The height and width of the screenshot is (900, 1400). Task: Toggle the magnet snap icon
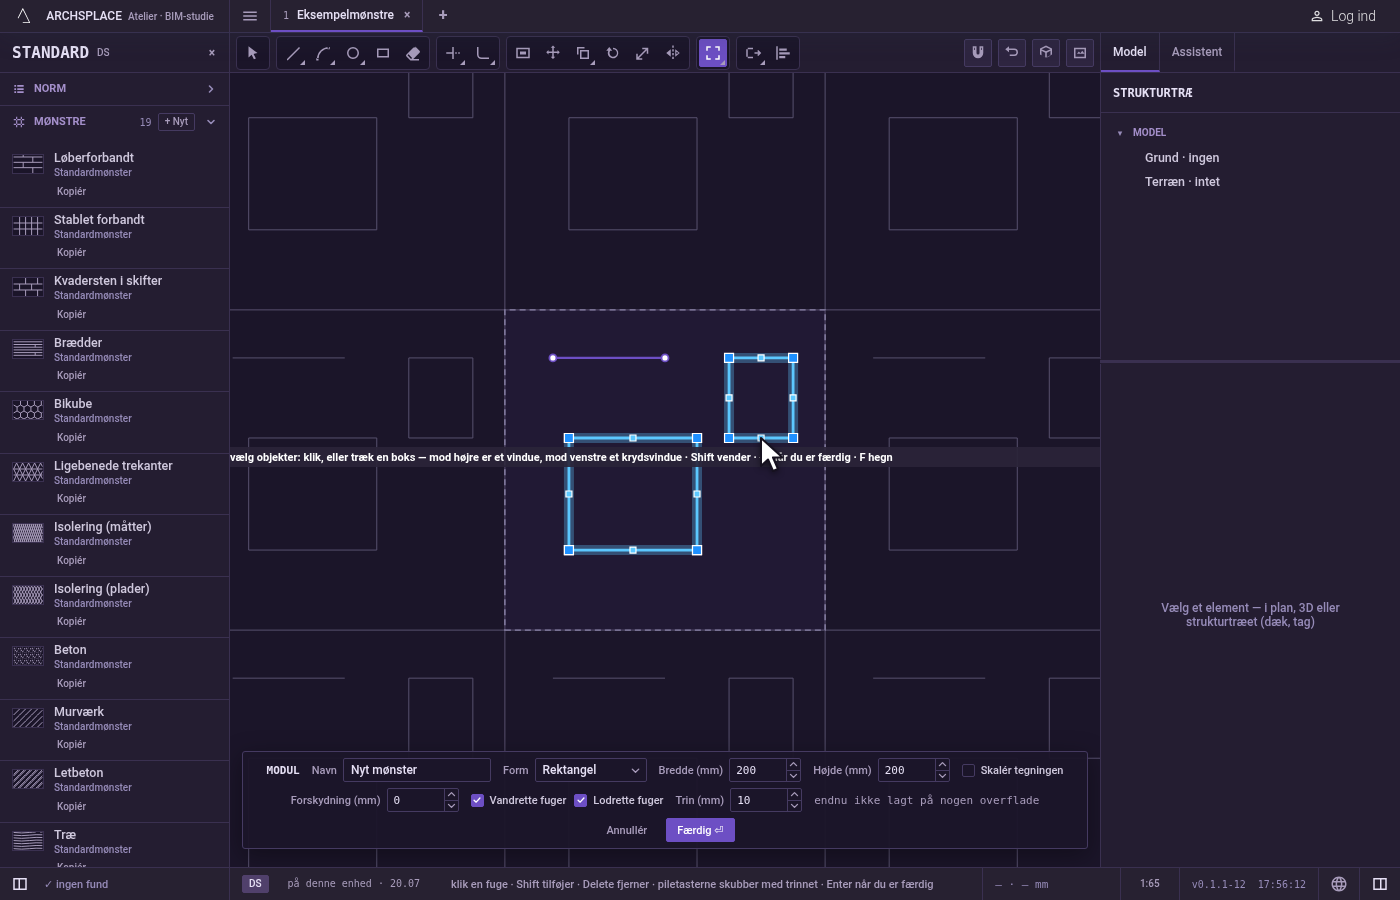[978, 52]
